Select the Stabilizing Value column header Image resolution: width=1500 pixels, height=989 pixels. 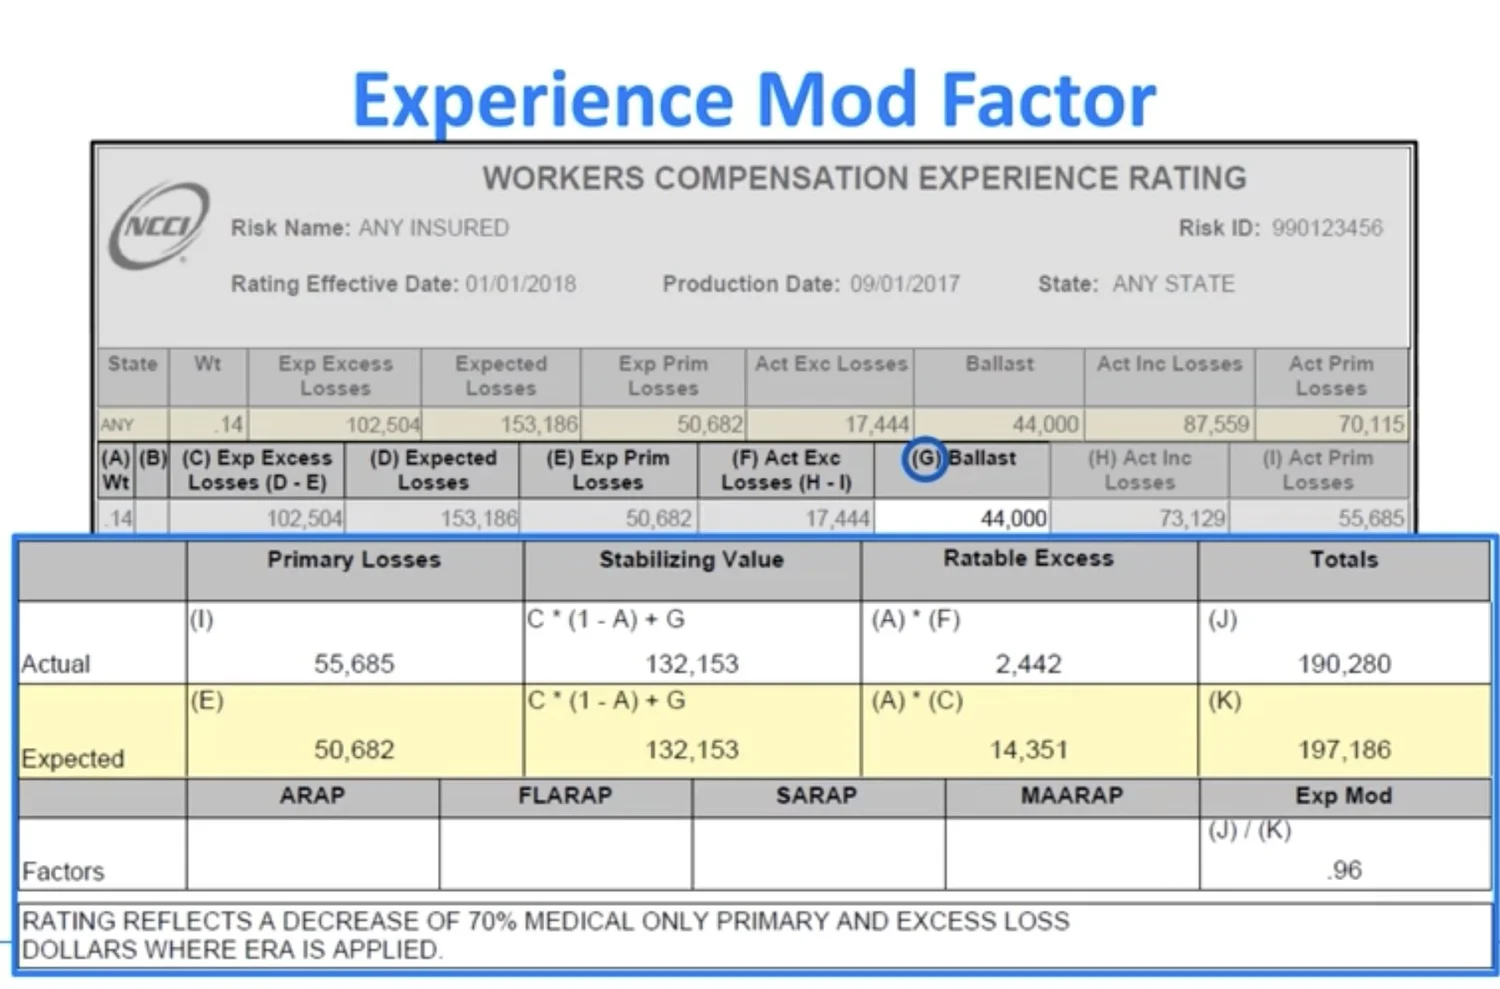point(690,560)
